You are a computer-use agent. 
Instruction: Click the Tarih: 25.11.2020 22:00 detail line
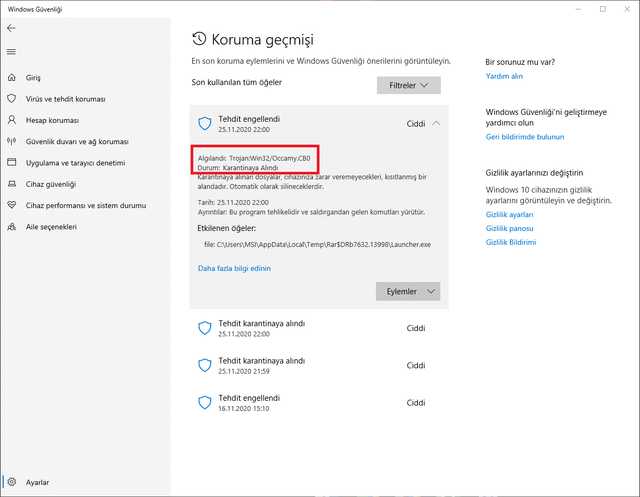233,202
